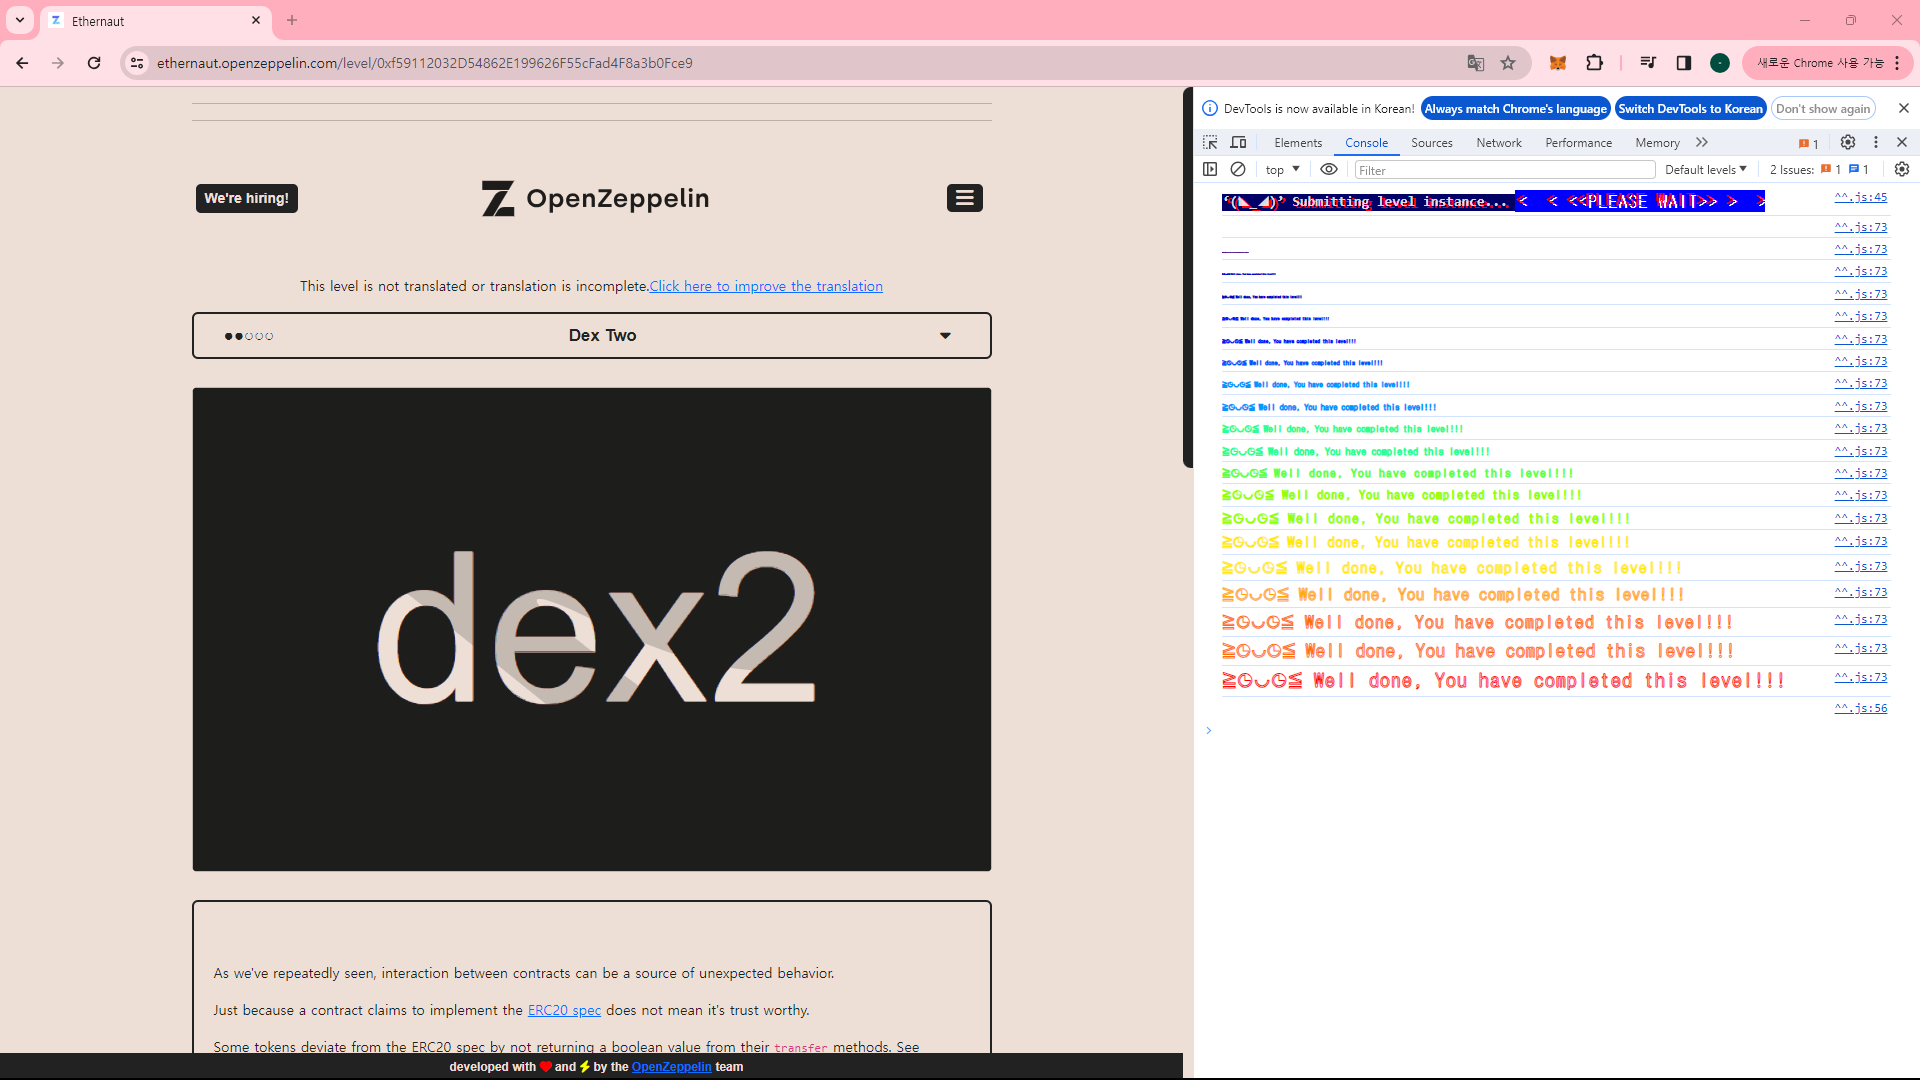Click the issue counter badge beside the tabs
The height and width of the screenshot is (1080, 1920).
[x=1809, y=143]
